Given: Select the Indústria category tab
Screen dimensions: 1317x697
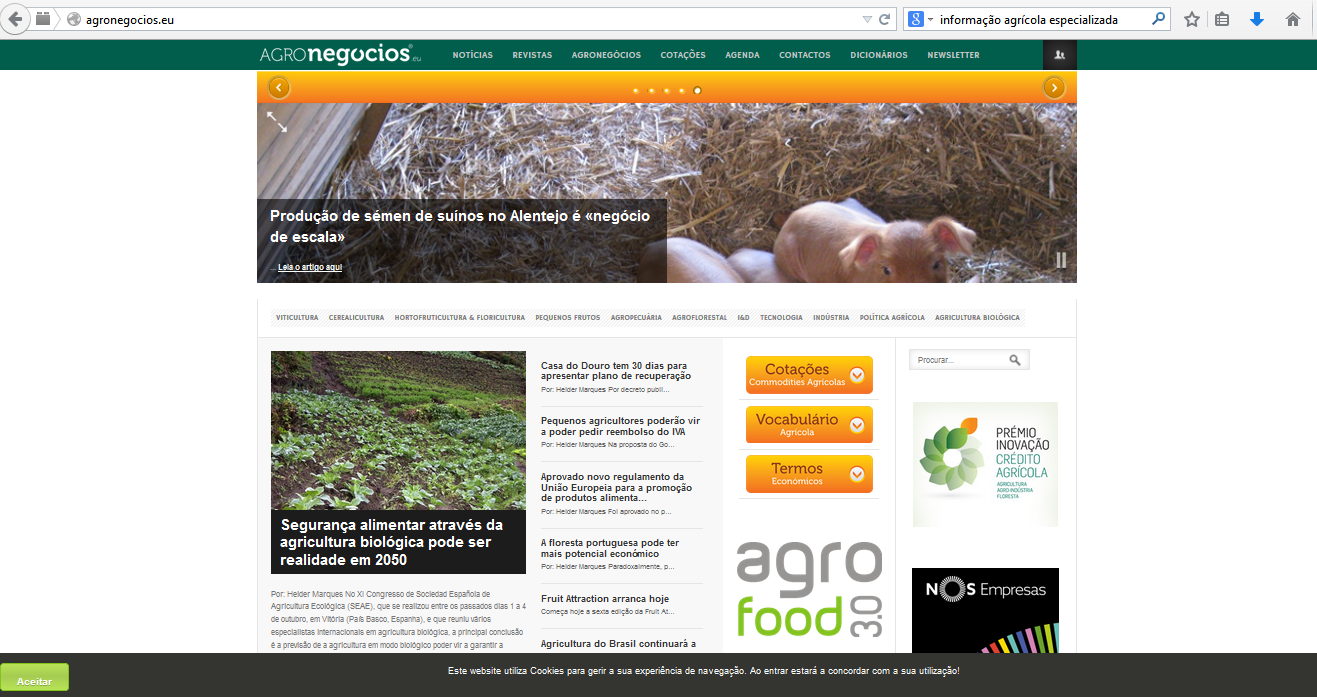Looking at the screenshot, I should pos(831,318).
